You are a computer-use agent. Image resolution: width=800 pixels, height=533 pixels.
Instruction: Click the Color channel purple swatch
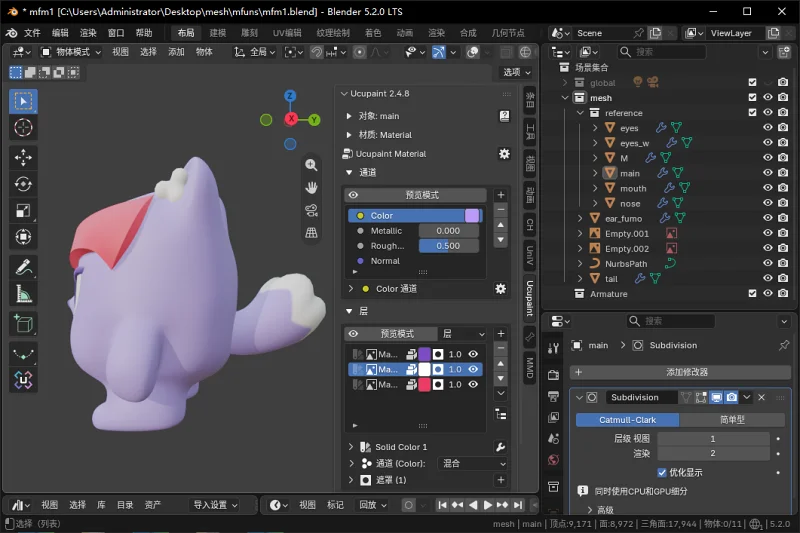click(x=472, y=216)
